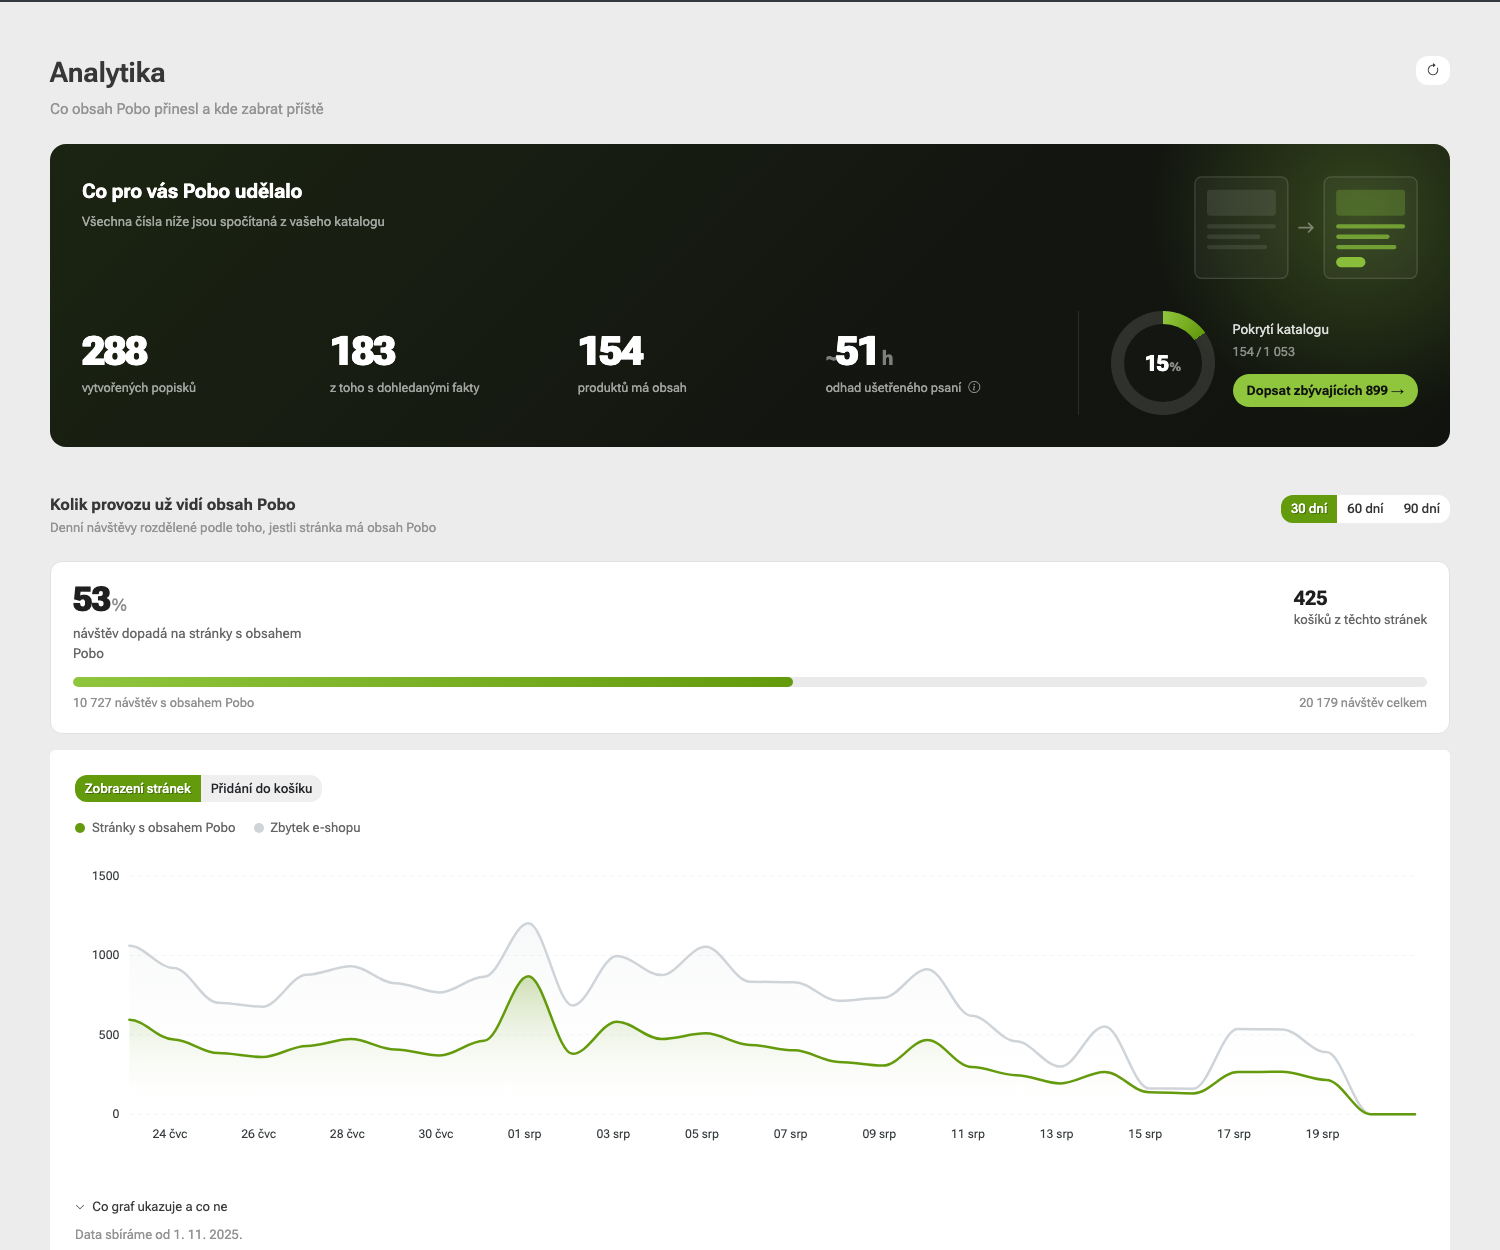Screen dimensions: 1500x1250
Task: Select the 30 dní time range
Action: [1309, 508]
